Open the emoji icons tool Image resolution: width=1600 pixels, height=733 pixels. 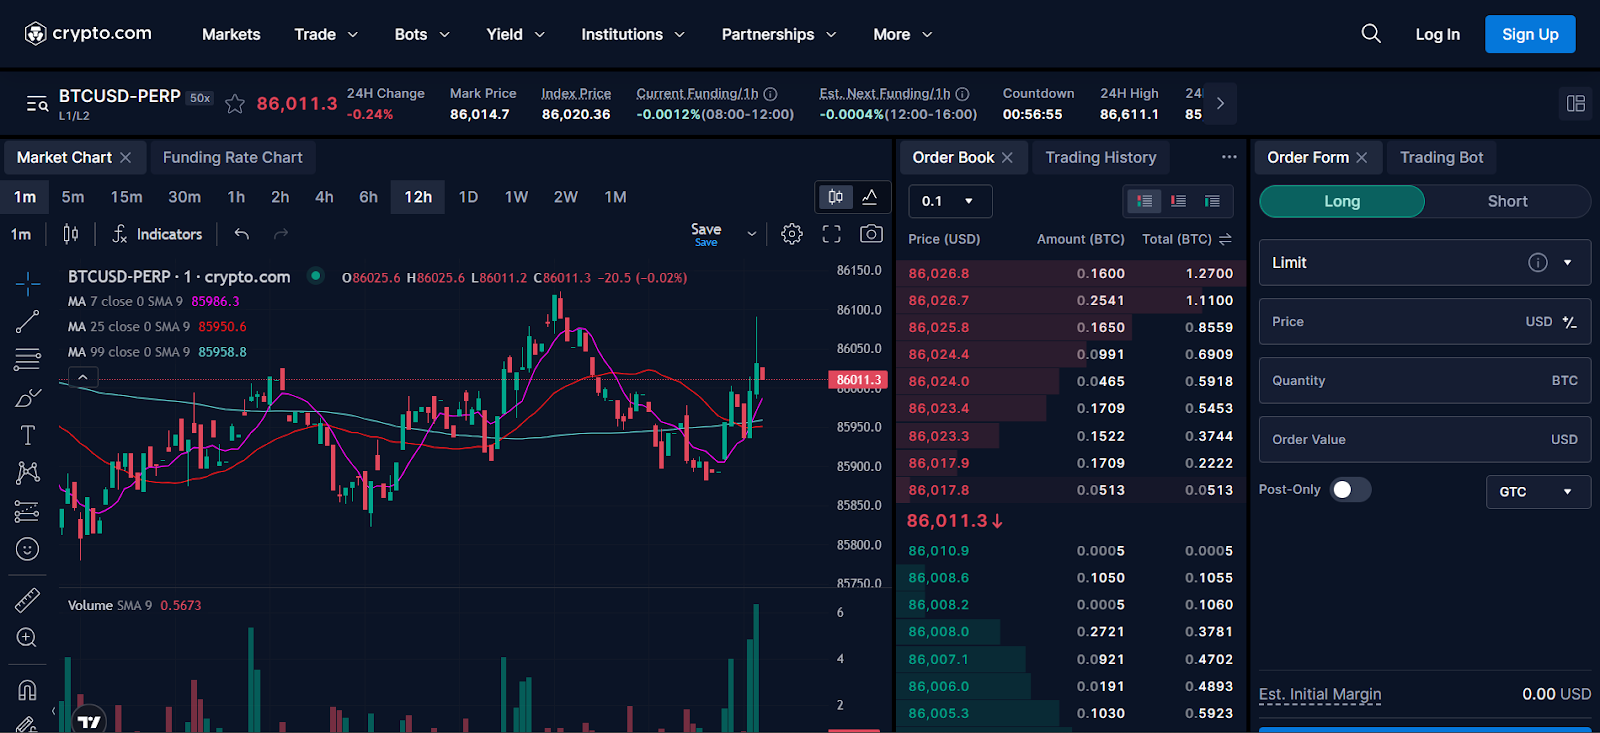pyautogui.click(x=28, y=549)
